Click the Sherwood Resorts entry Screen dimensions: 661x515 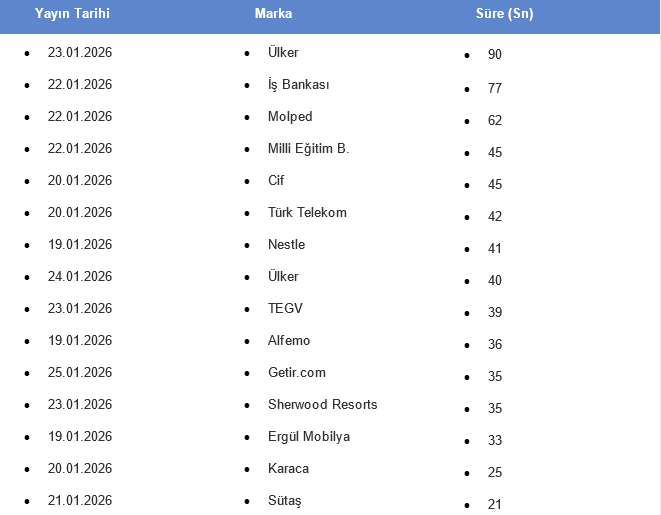click(322, 405)
